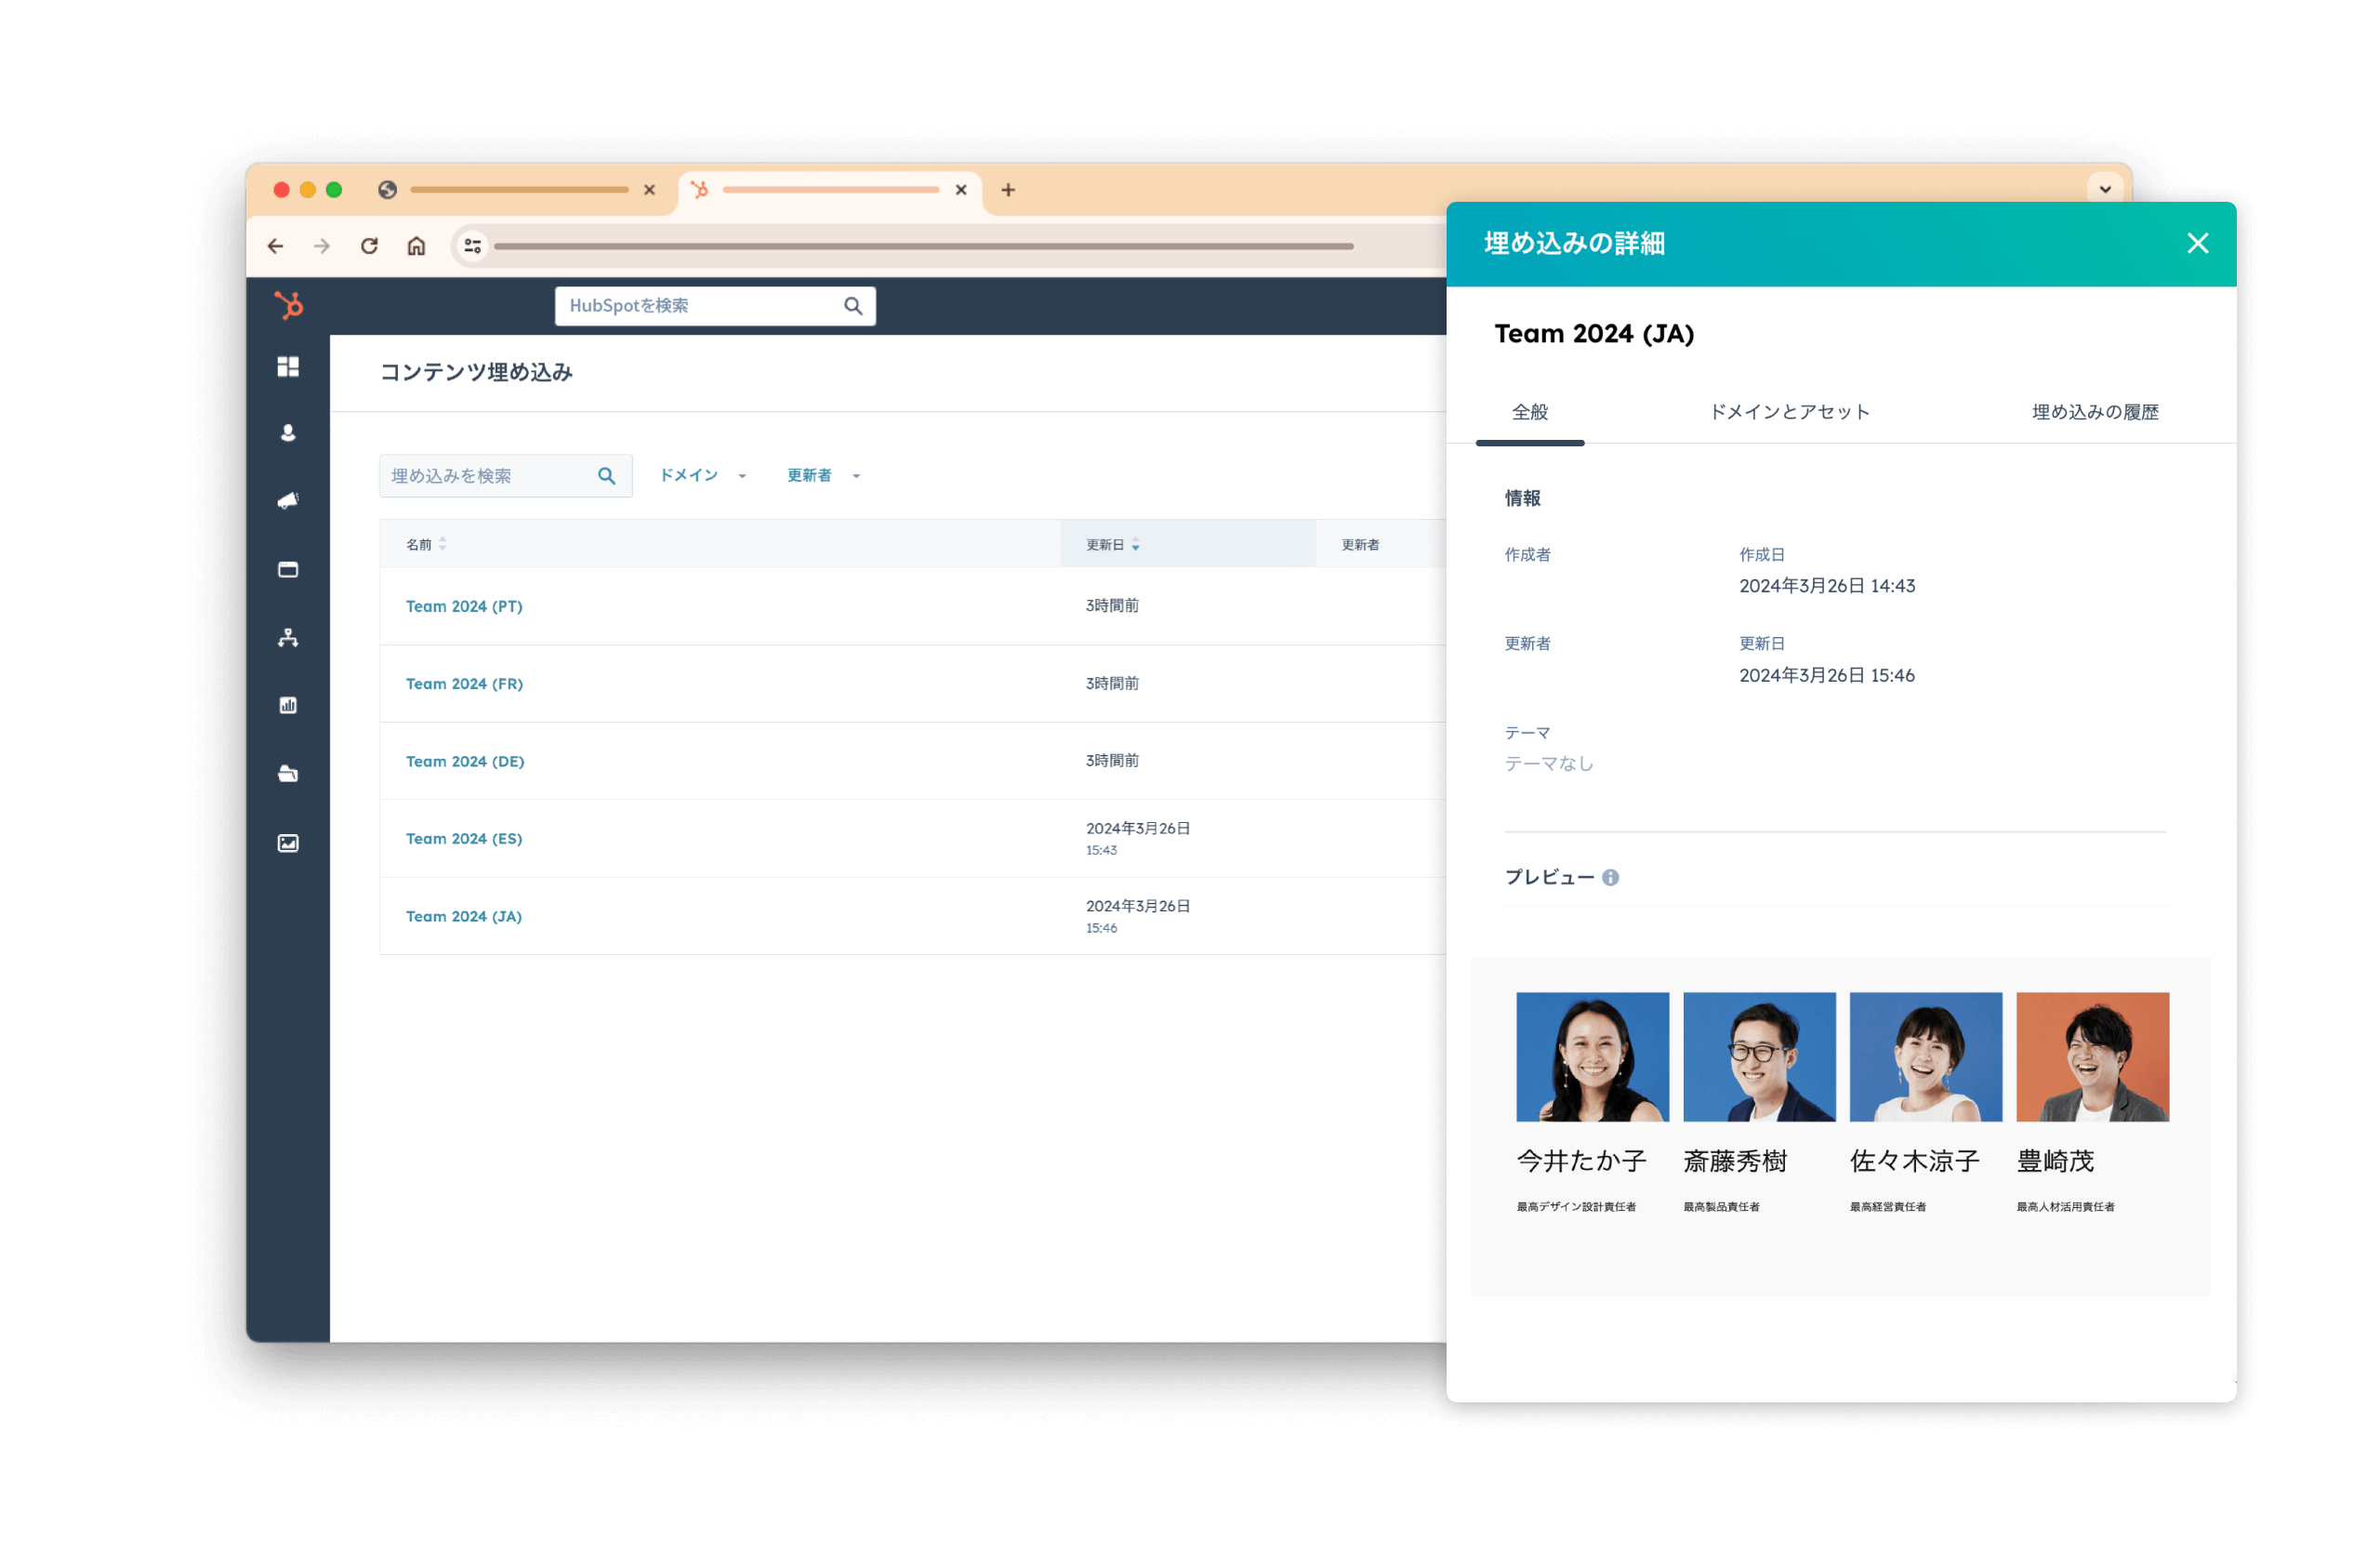Image resolution: width=2380 pixels, height=1553 pixels.
Task: Click the HubSpotを検索 search field
Action: [716, 306]
